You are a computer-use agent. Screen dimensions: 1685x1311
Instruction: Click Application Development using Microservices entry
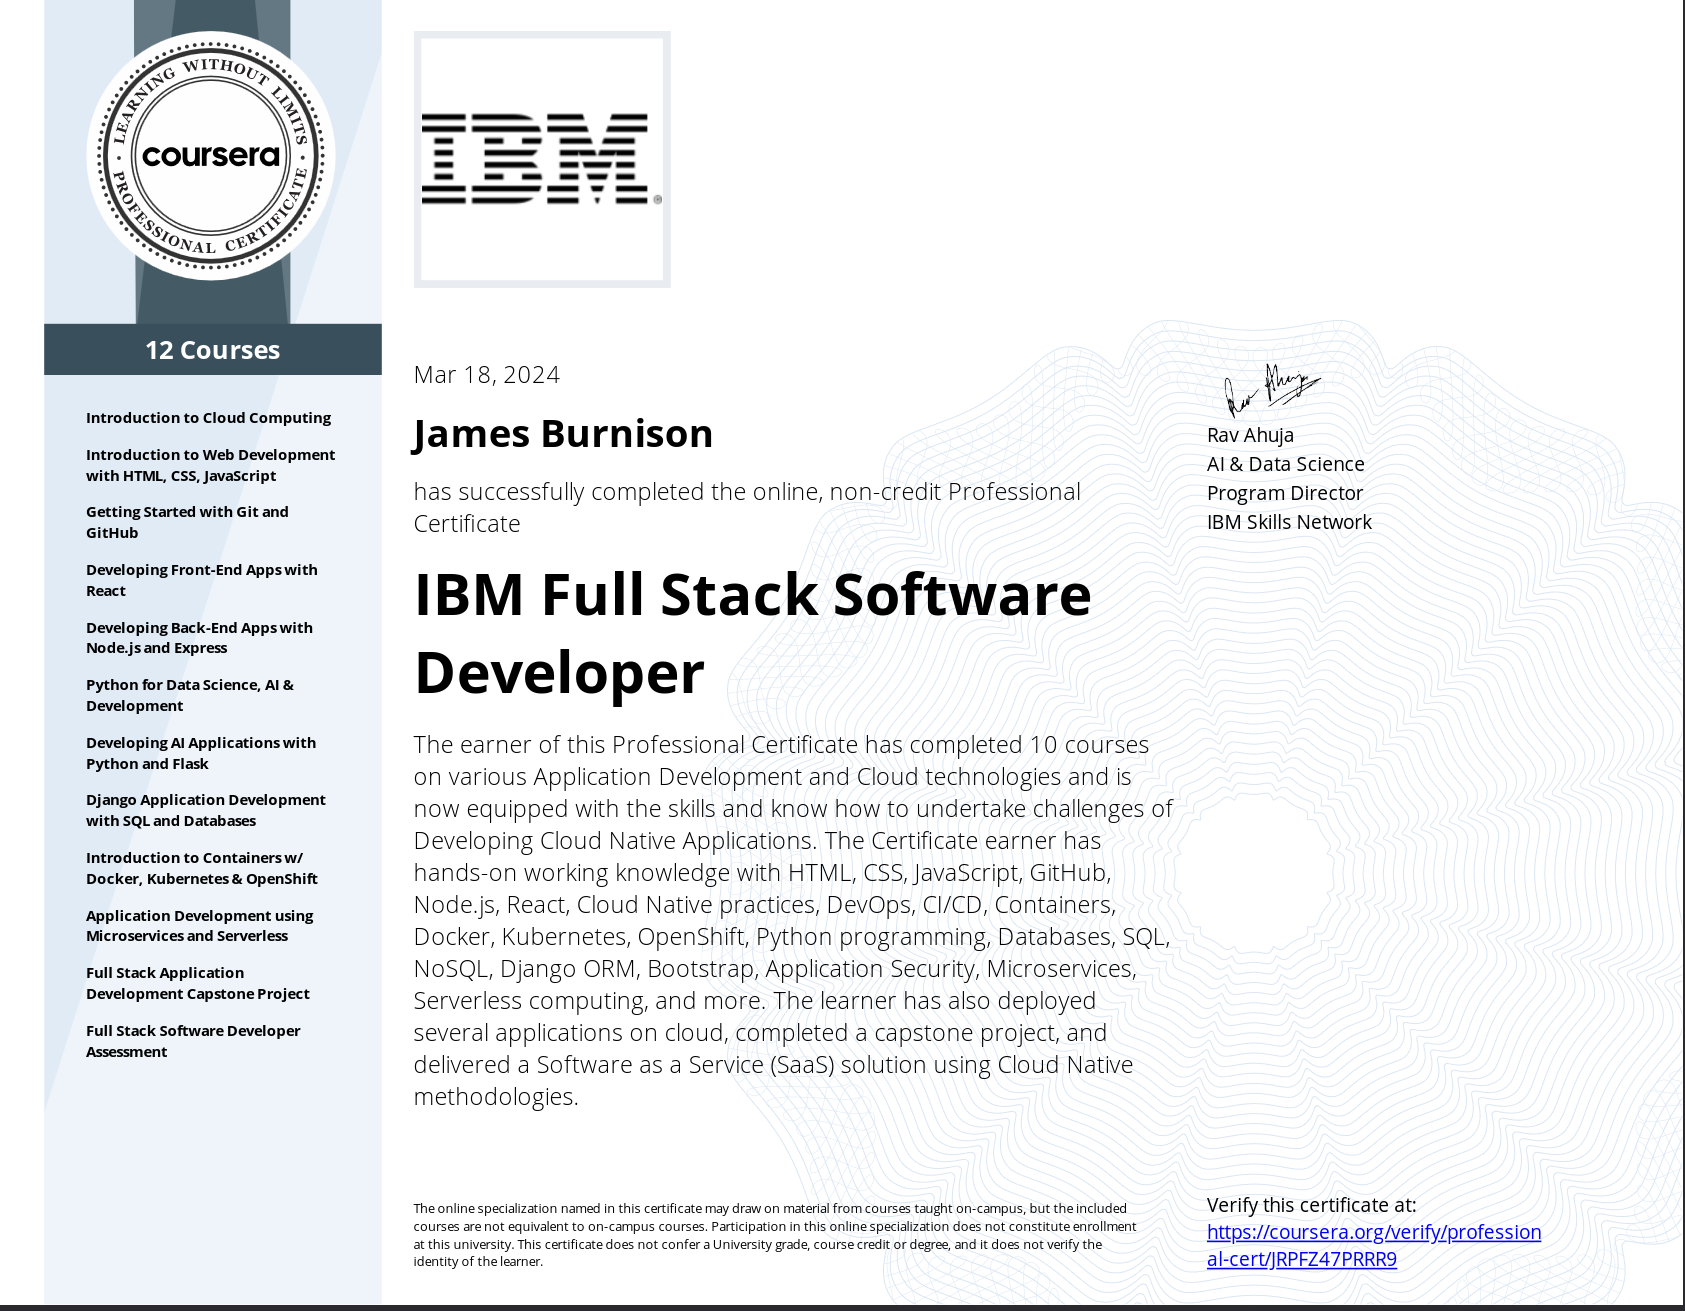coord(199,926)
